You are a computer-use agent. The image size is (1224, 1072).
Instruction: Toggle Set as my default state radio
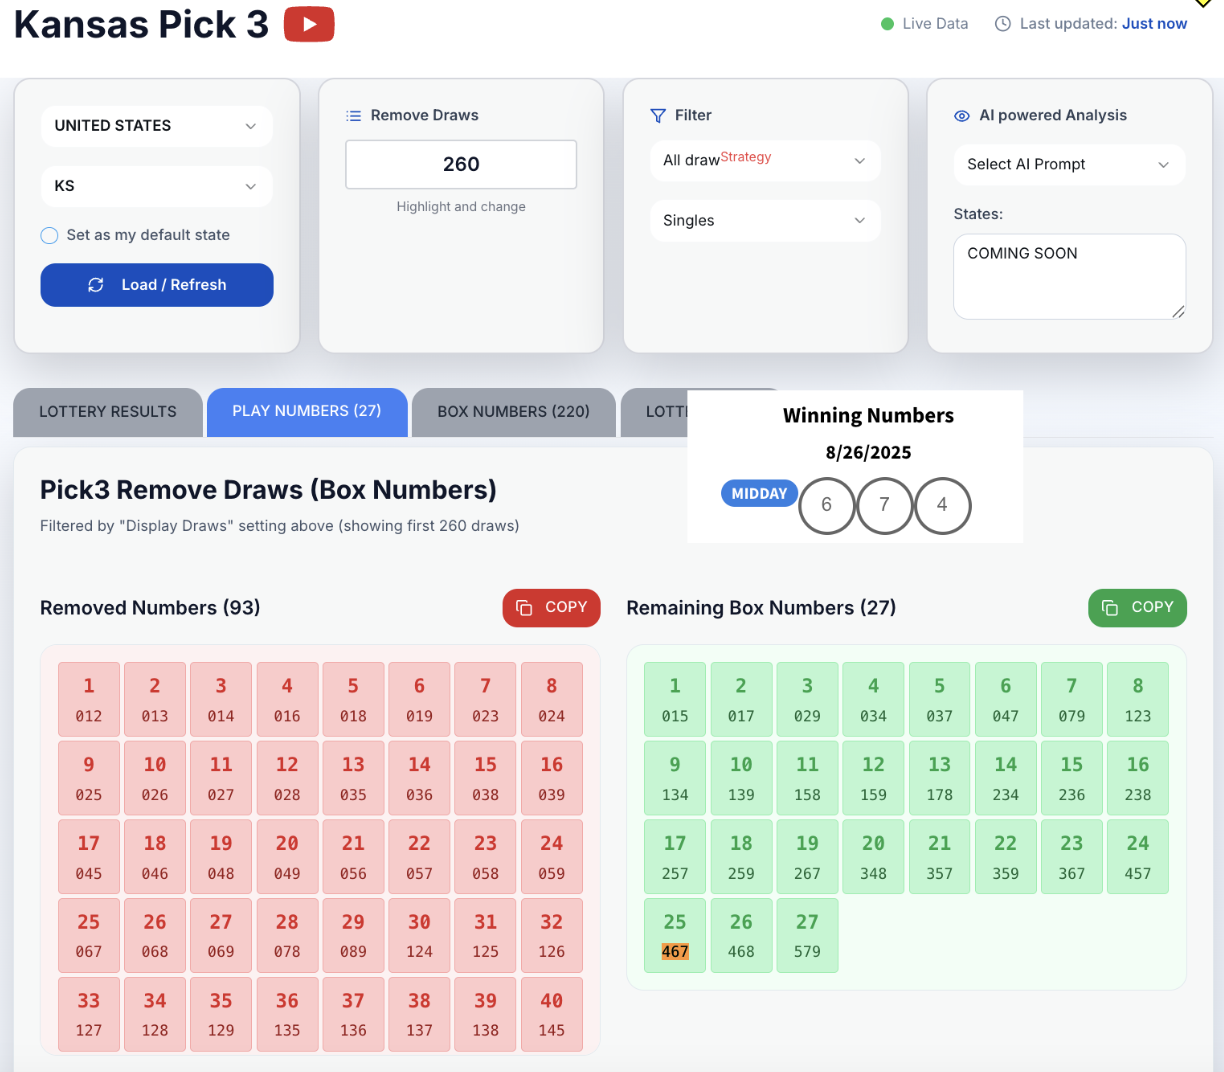pyautogui.click(x=49, y=236)
